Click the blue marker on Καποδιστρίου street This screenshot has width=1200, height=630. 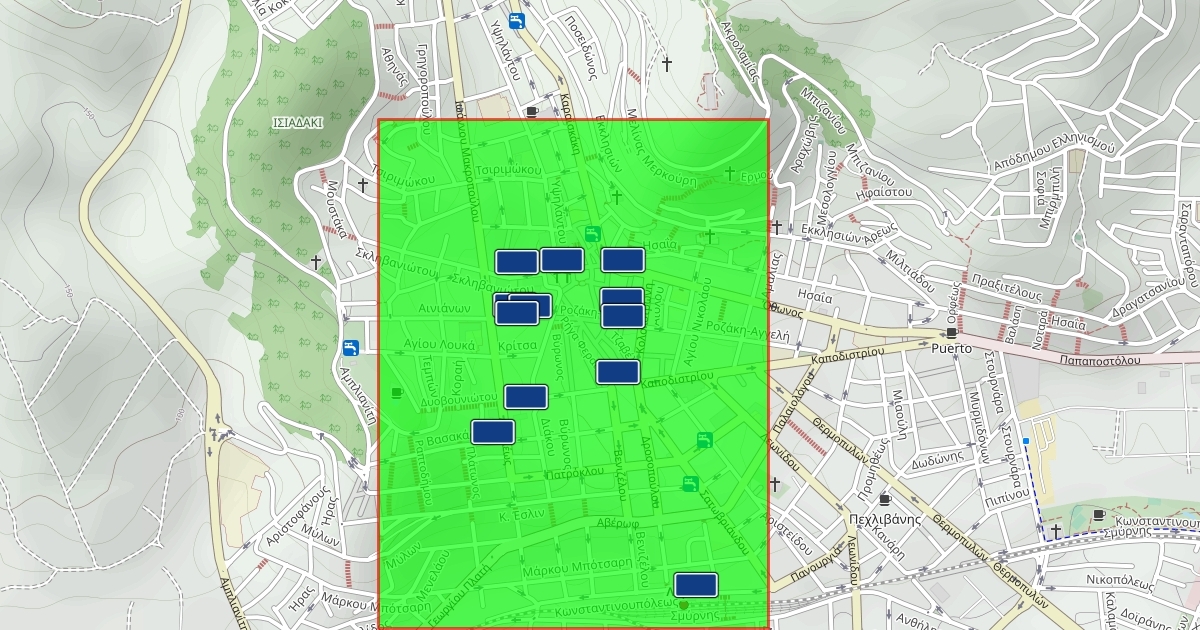pyautogui.click(x=618, y=372)
